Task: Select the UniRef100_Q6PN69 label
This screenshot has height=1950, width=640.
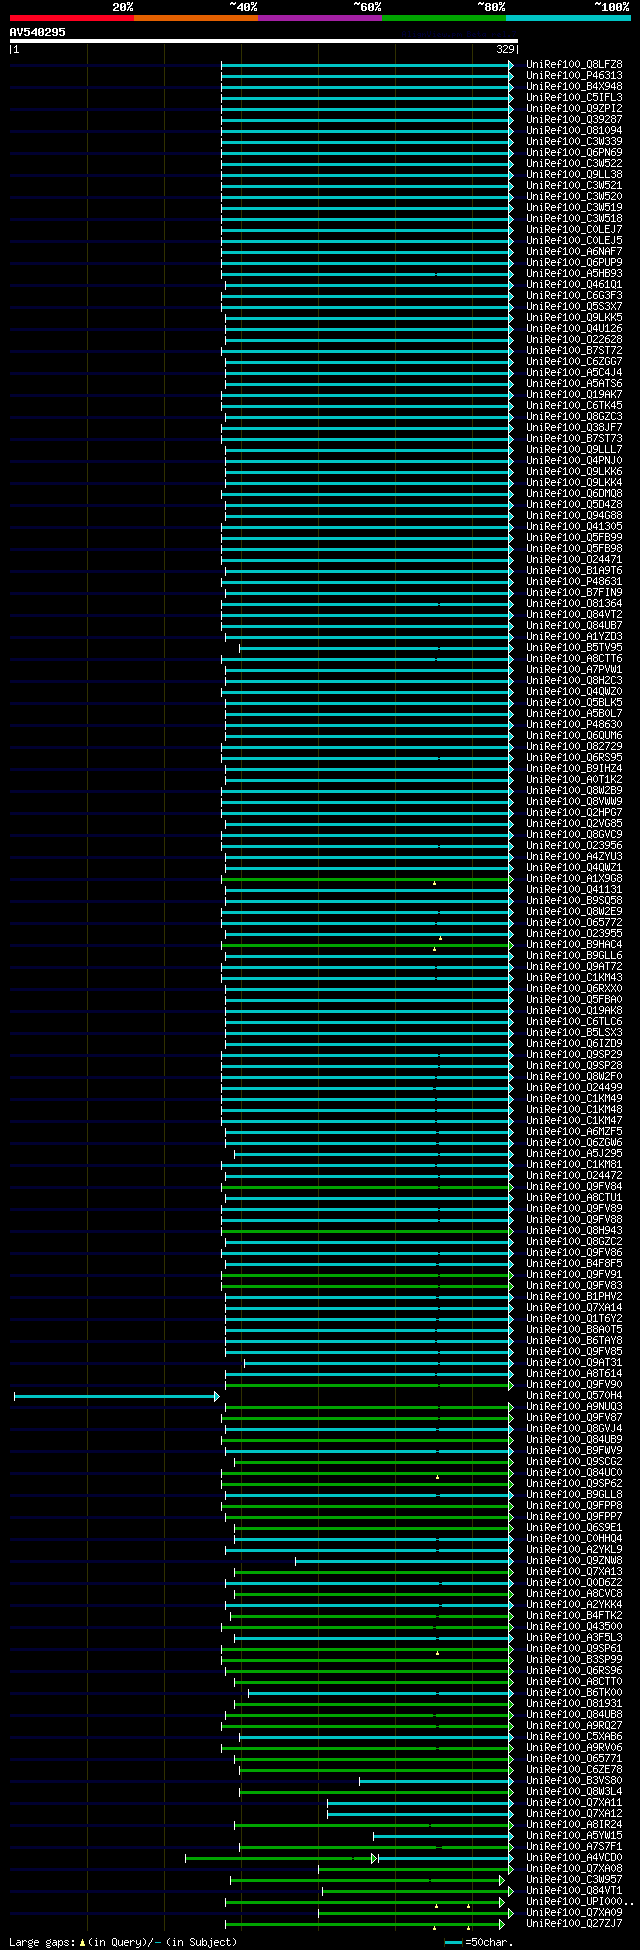Action: point(574,152)
